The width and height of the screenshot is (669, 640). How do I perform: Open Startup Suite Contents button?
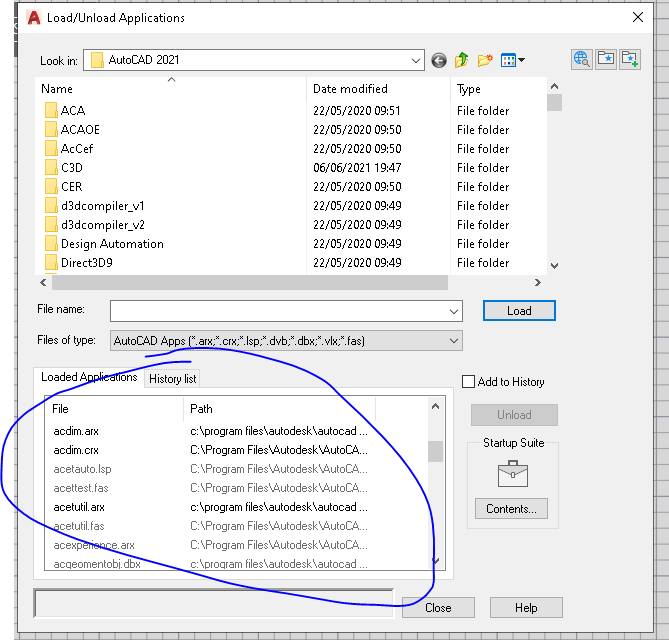[x=511, y=509]
